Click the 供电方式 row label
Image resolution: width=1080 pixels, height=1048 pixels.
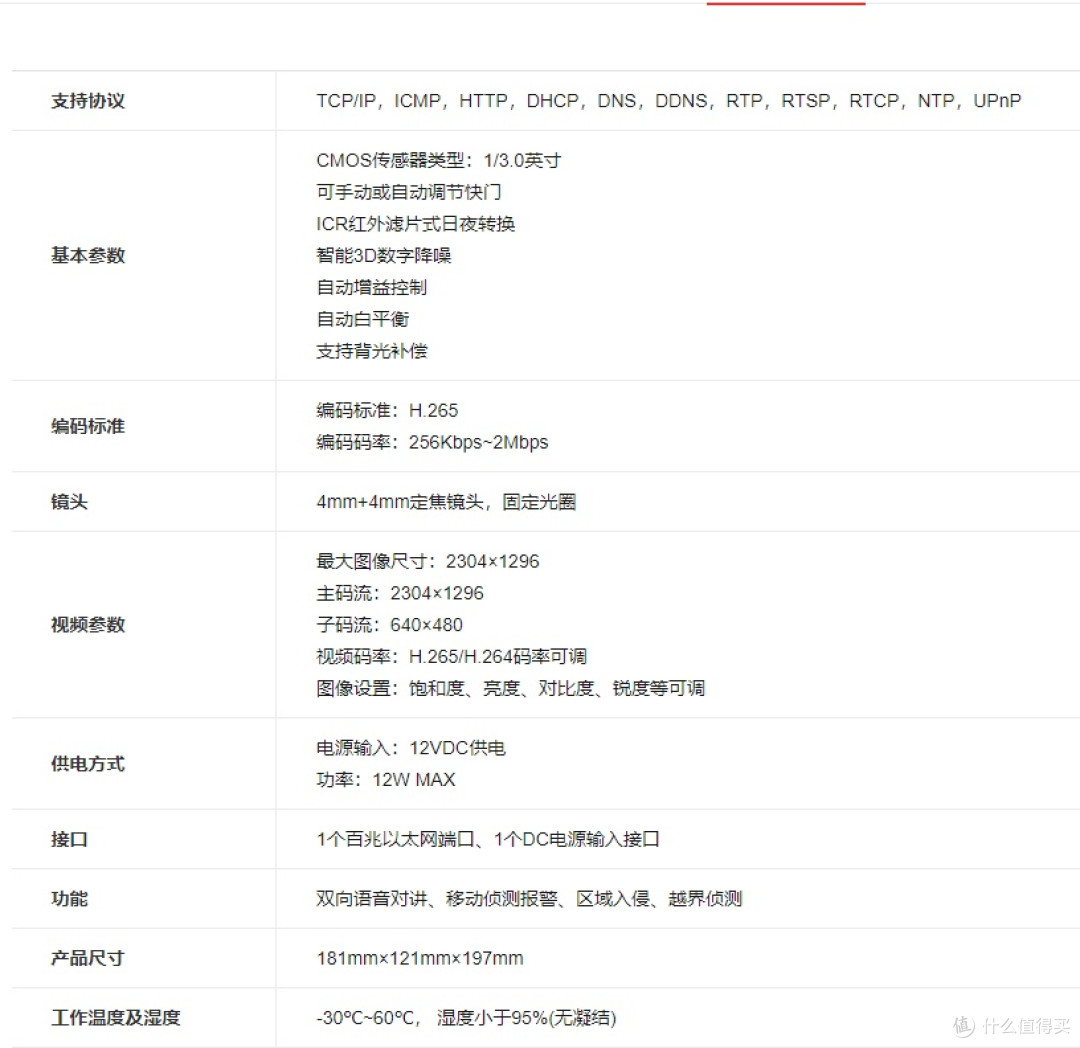(x=87, y=764)
